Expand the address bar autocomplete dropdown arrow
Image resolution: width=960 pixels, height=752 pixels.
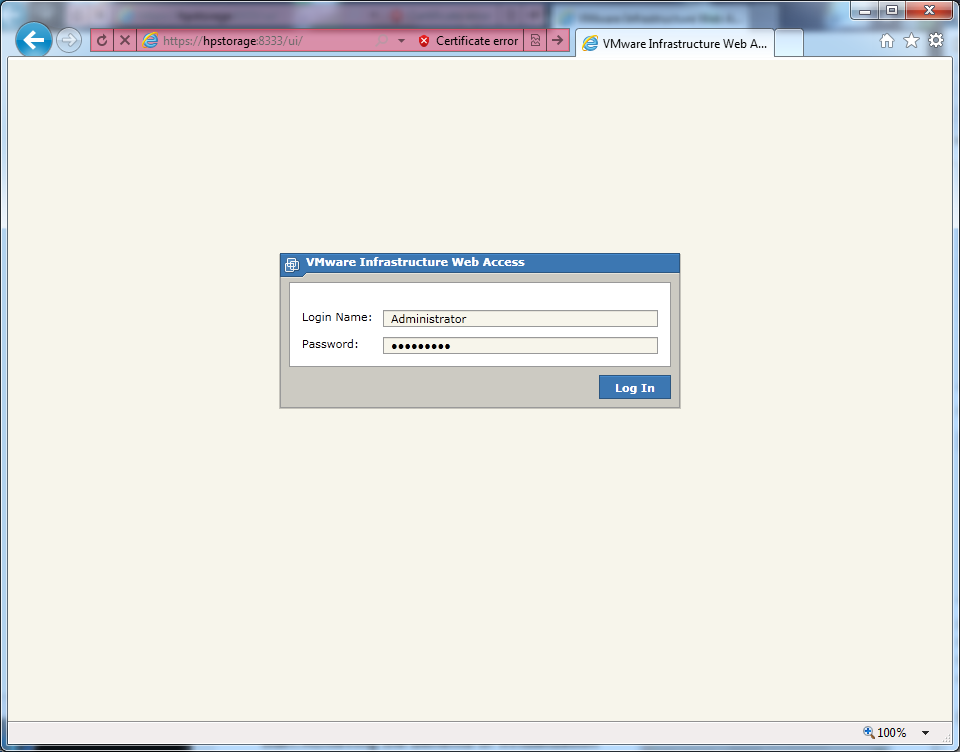(x=402, y=41)
